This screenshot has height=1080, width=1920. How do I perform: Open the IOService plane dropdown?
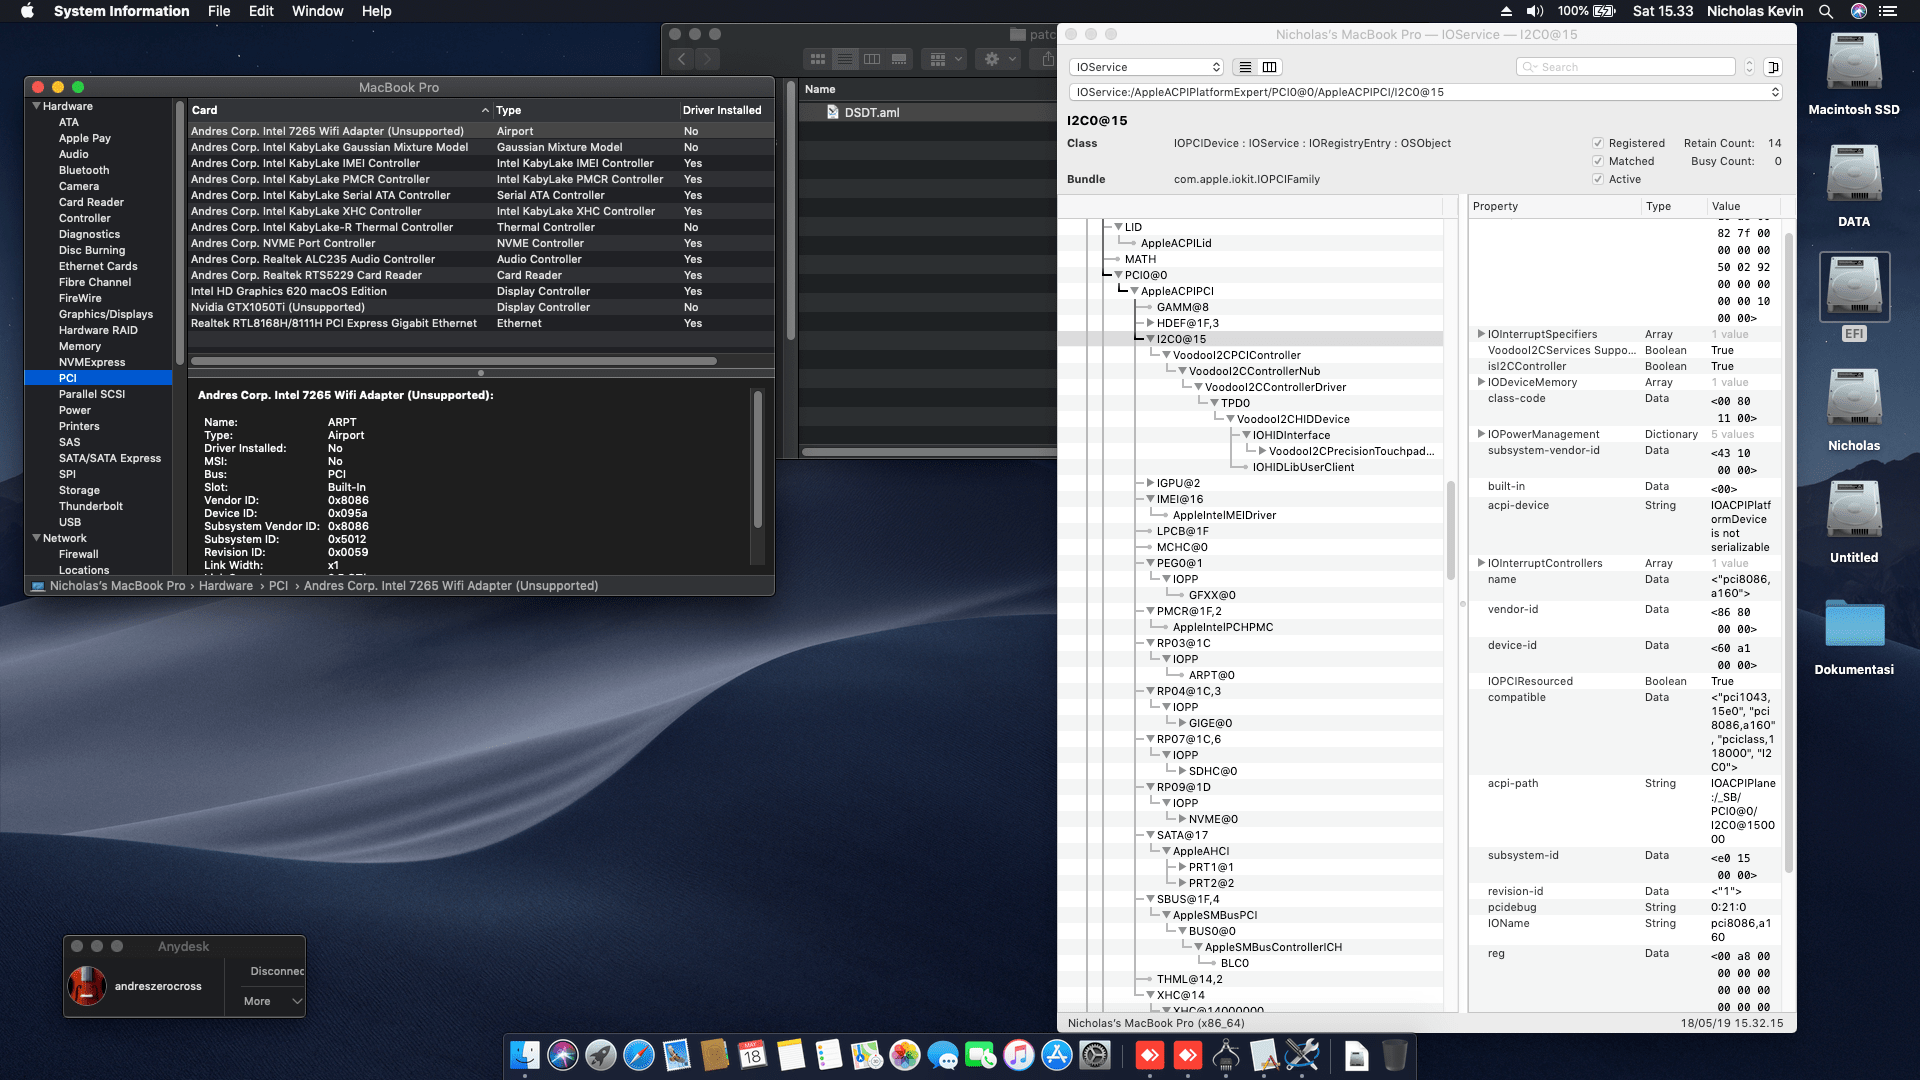(x=1145, y=66)
